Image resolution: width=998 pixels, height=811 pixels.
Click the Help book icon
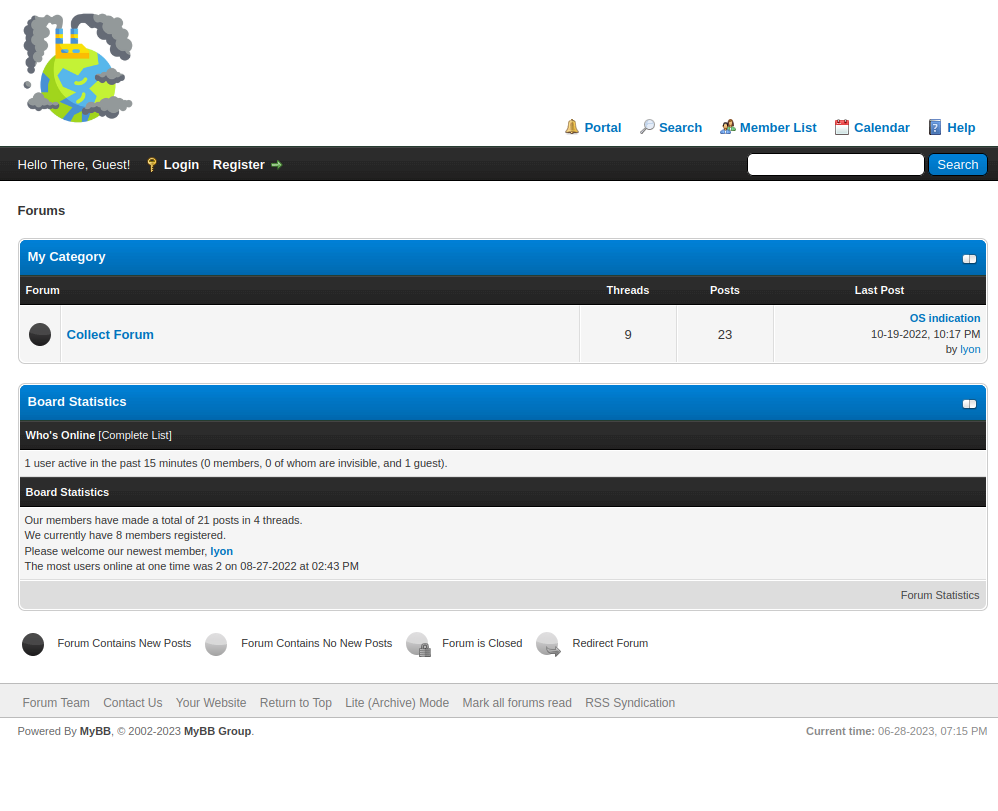point(935,127)
